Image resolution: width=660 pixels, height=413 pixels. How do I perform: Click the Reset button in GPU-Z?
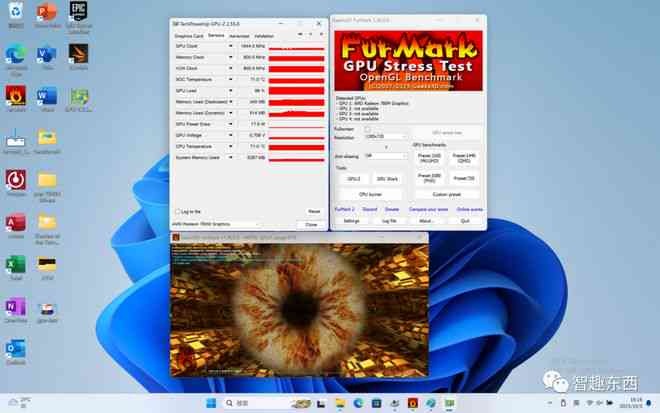(314, 211)
